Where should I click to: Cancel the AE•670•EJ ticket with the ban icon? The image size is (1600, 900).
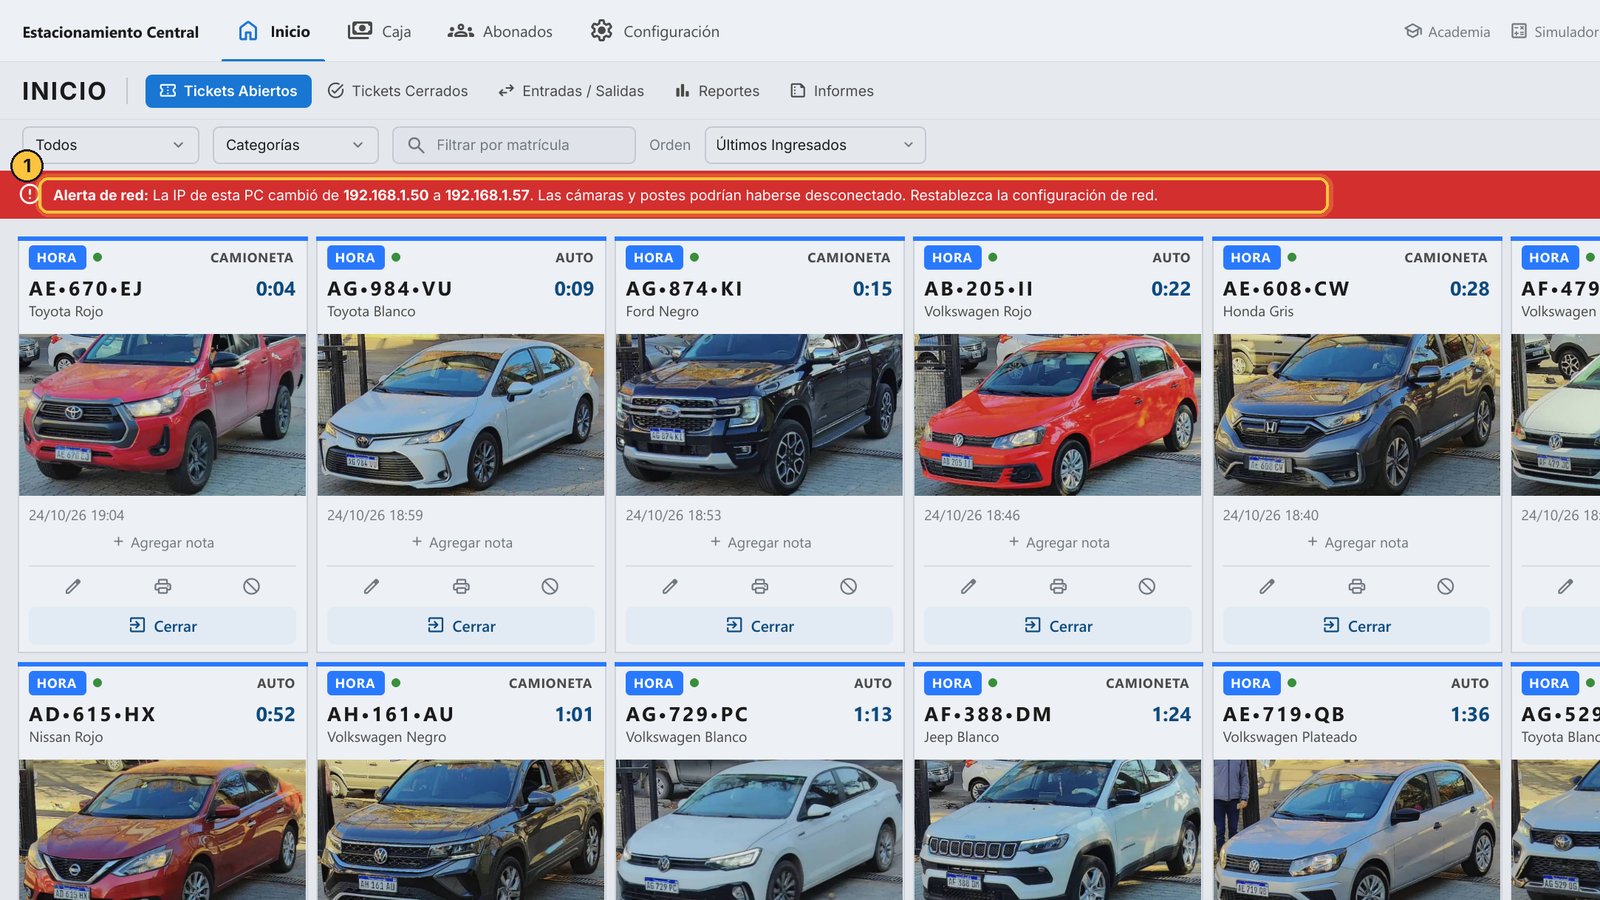click(x=251, y=586)
